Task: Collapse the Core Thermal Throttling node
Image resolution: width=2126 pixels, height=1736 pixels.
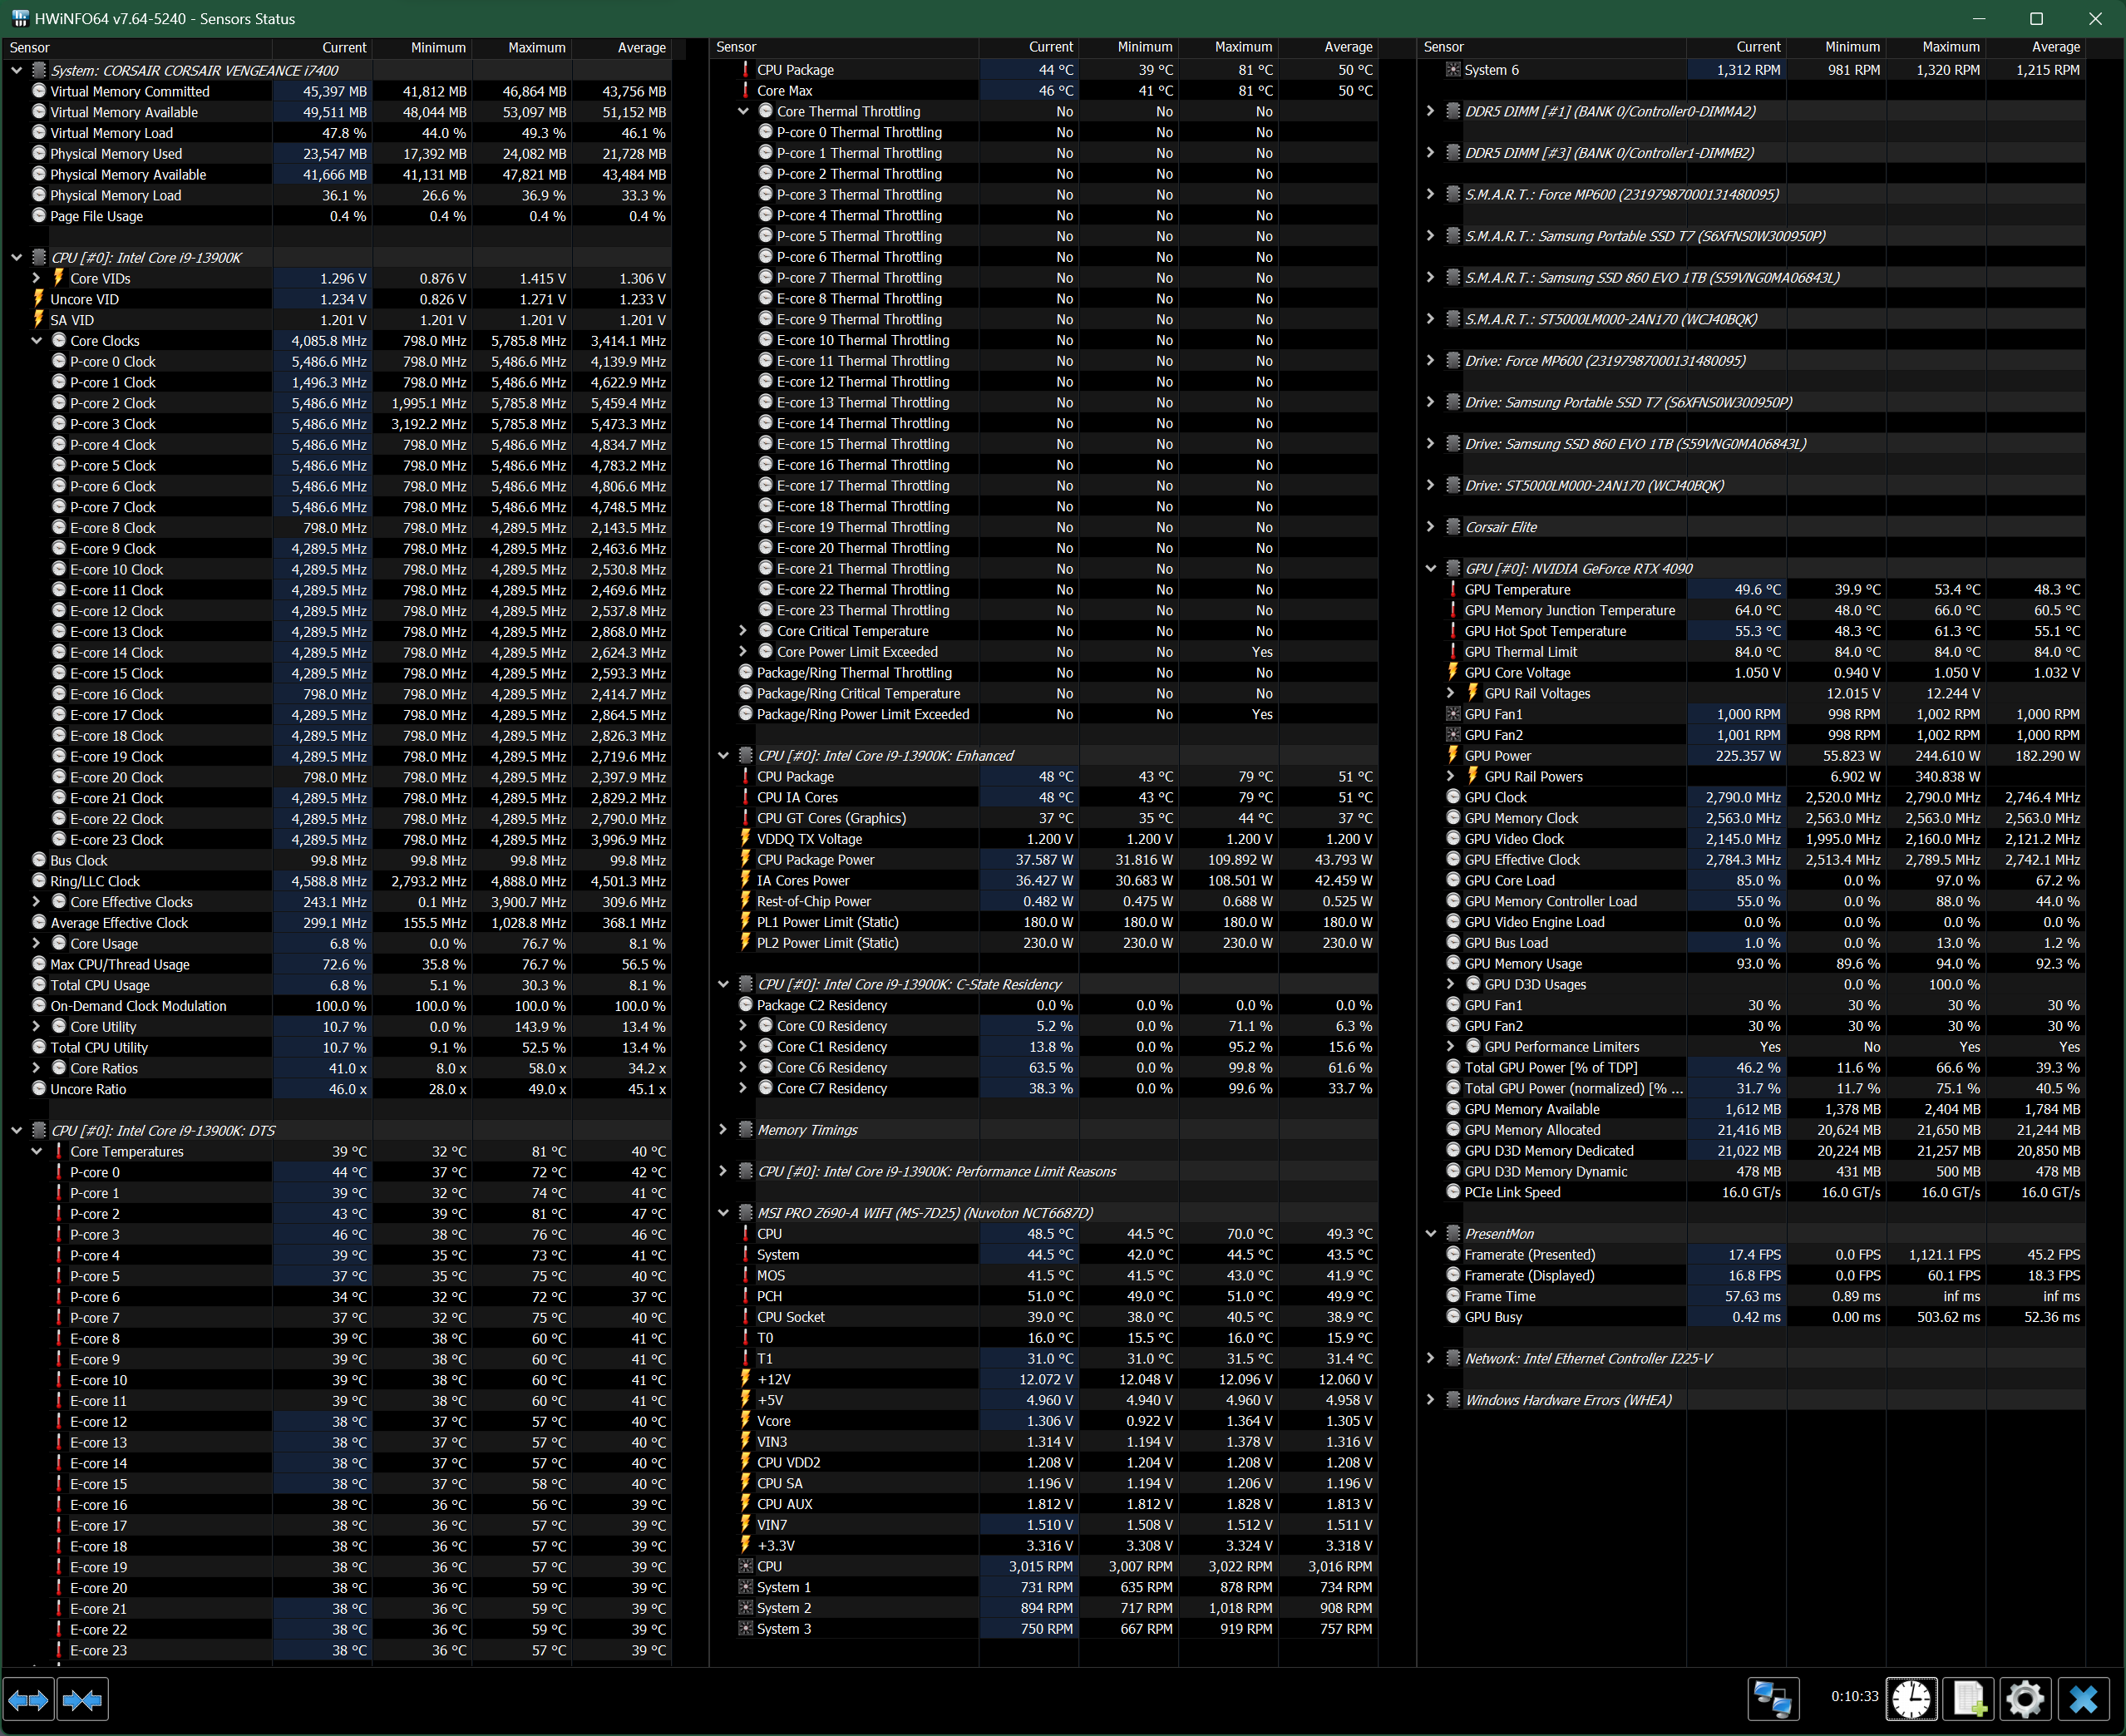Action: tap(743, 112)
